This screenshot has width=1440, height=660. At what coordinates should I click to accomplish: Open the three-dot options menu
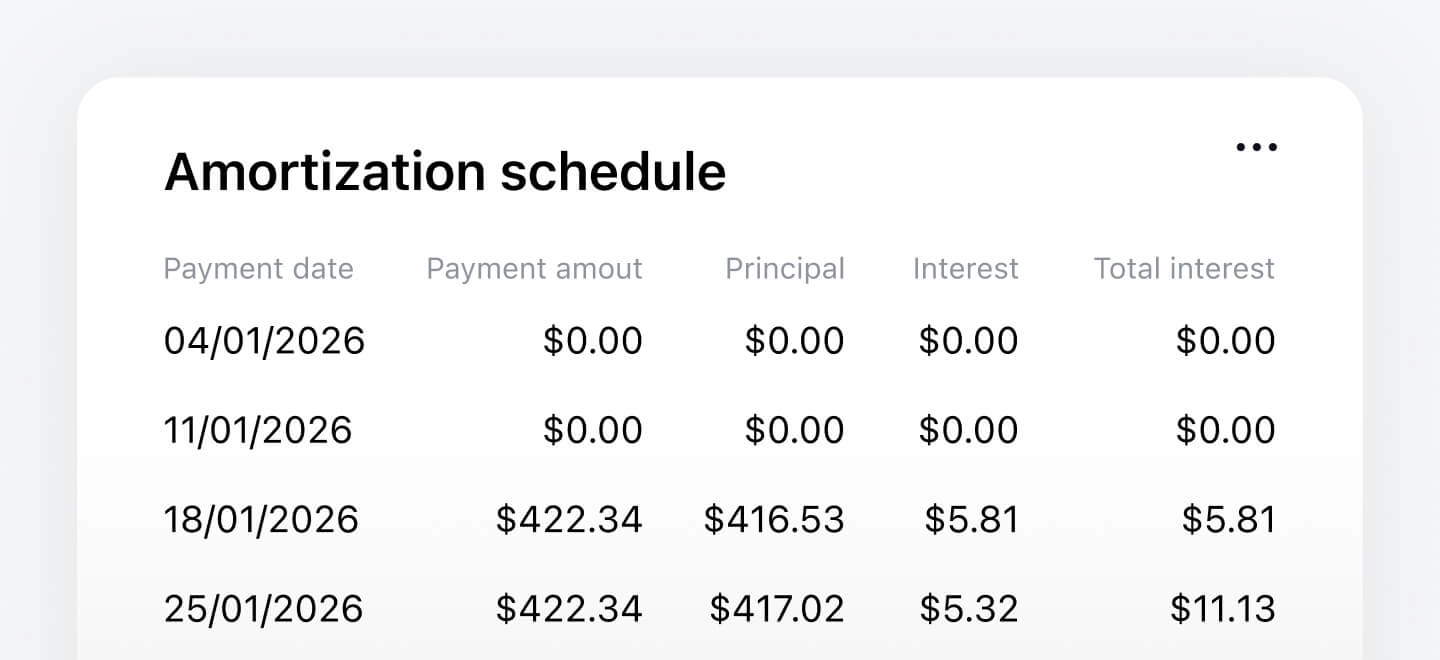(x=1256, y=146)
